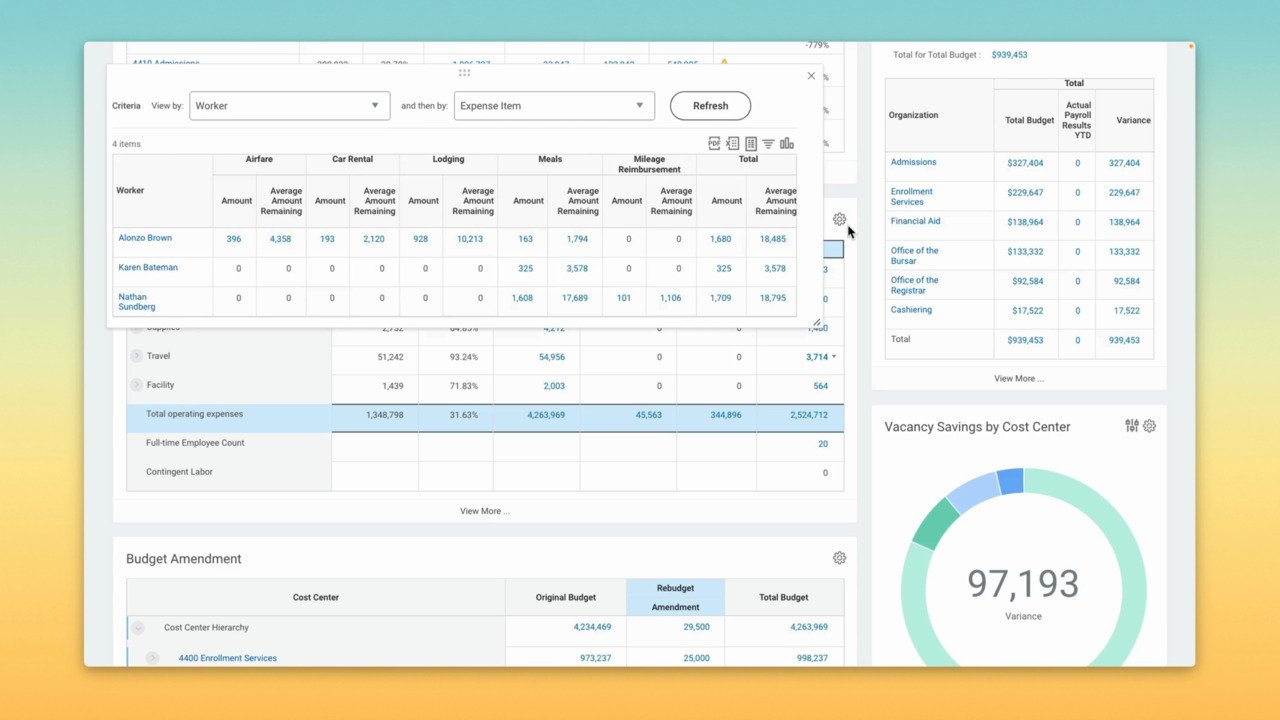This screenshot has width=1280, height=720.
Task: Expand the Facility row
Action: [137, 385]
